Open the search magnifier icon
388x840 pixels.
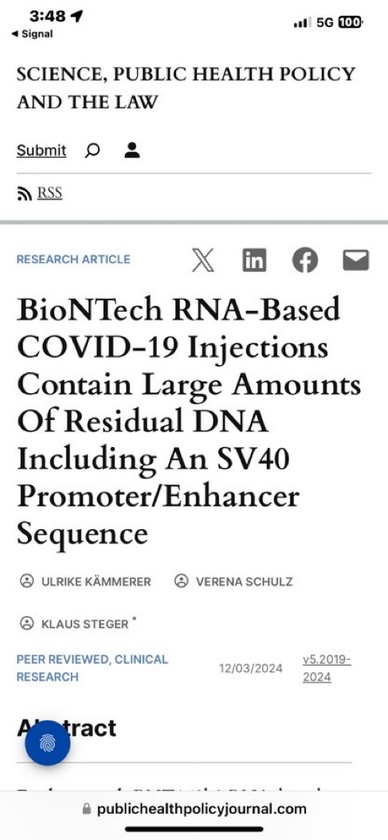pos(92,151)
